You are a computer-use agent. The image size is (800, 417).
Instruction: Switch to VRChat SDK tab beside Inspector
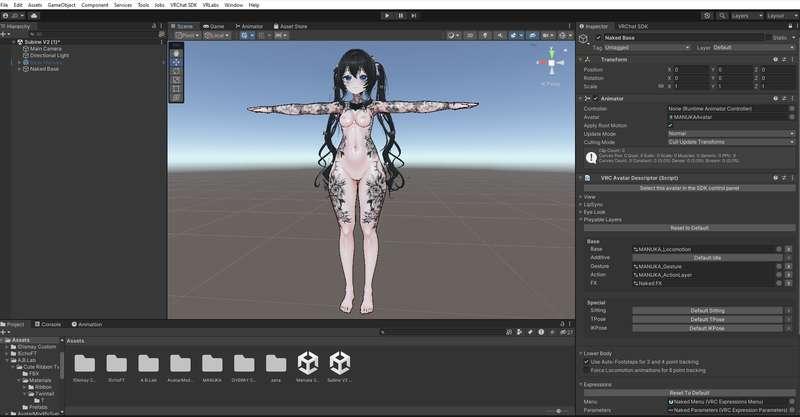click(x=633, y=26)
